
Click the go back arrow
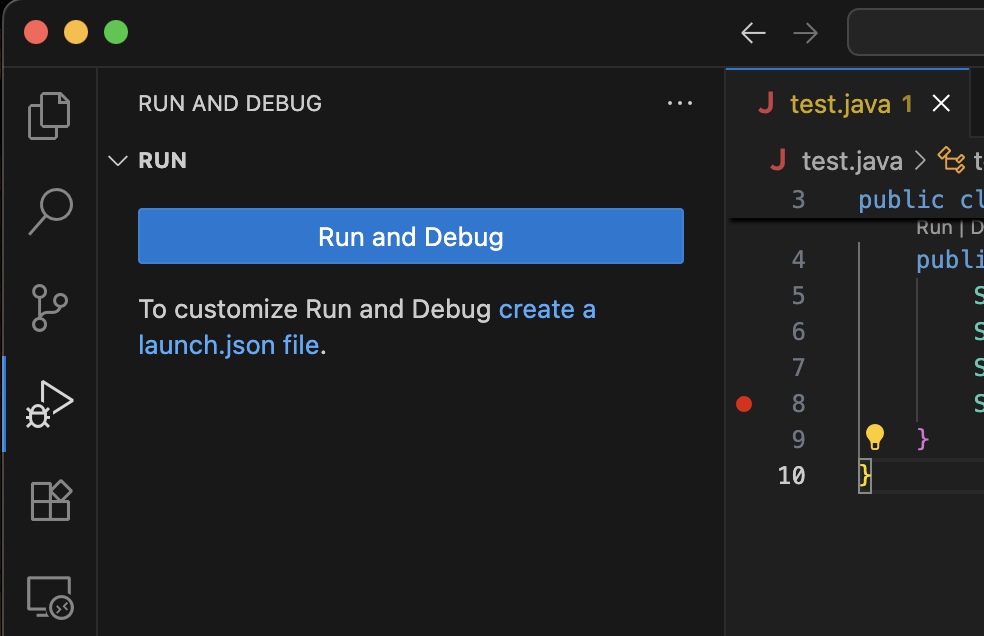753,33
